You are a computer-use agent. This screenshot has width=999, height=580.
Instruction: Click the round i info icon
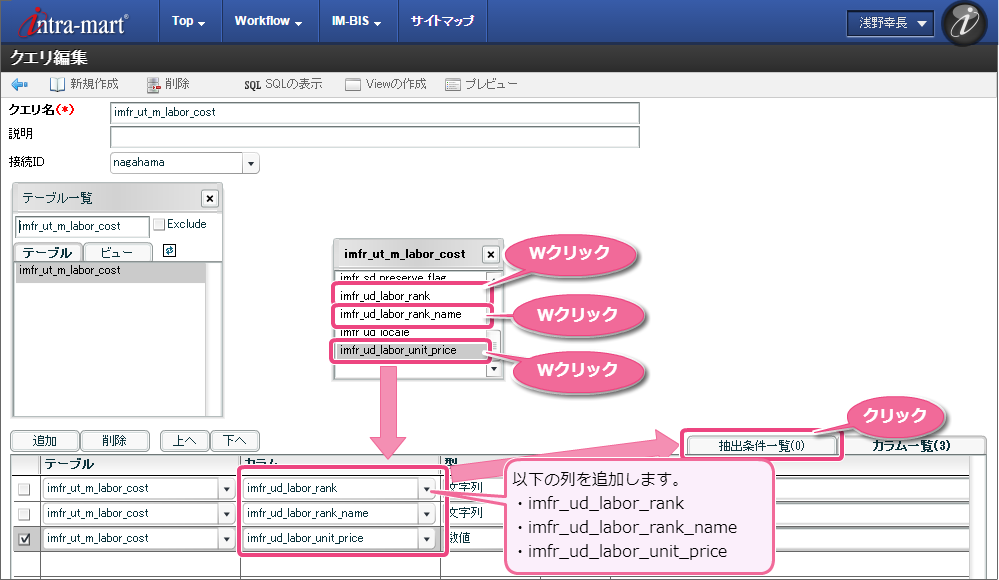click(964, 24)
